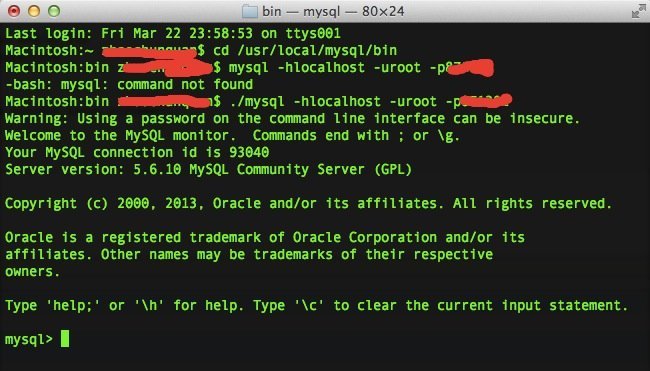
Task: Click the folder proxy icon in title bar
Action: [x=250, y=11]
